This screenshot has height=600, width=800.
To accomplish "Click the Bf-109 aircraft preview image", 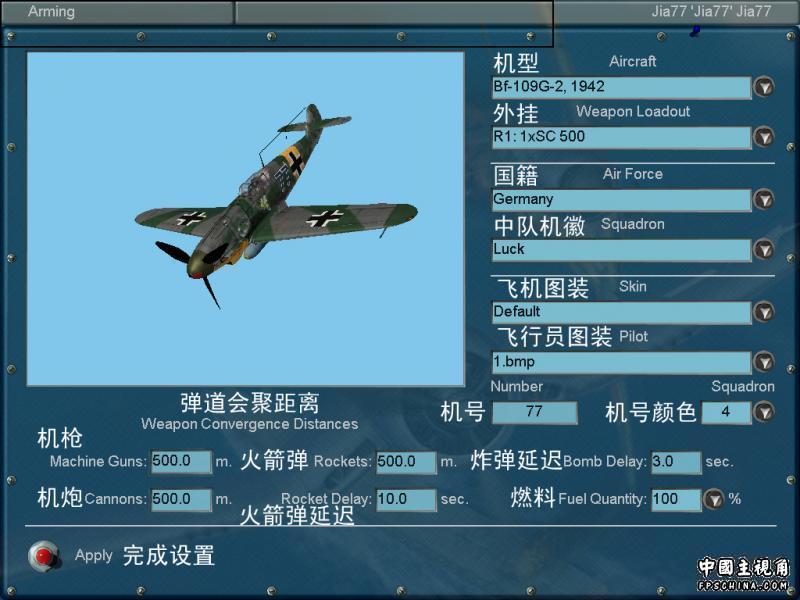I will coord(245,218).
